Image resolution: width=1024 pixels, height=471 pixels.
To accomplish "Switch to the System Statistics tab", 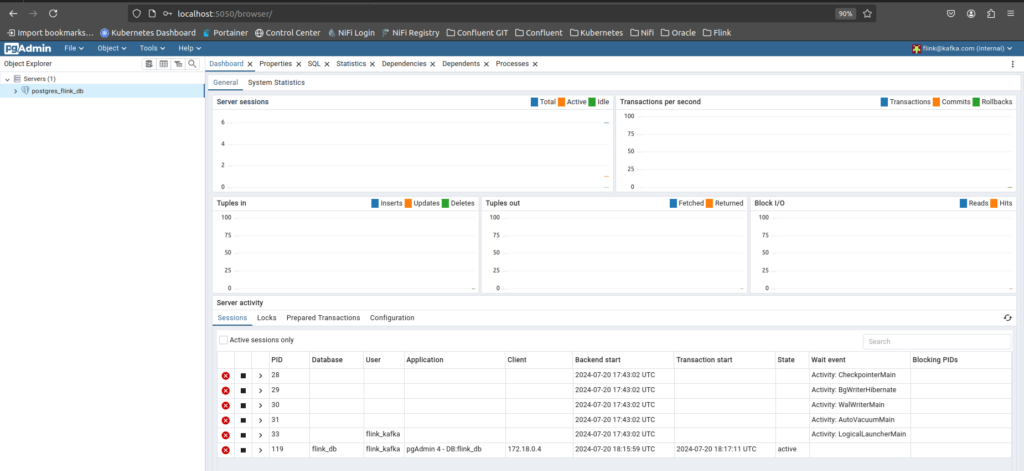I will [276, 82].
